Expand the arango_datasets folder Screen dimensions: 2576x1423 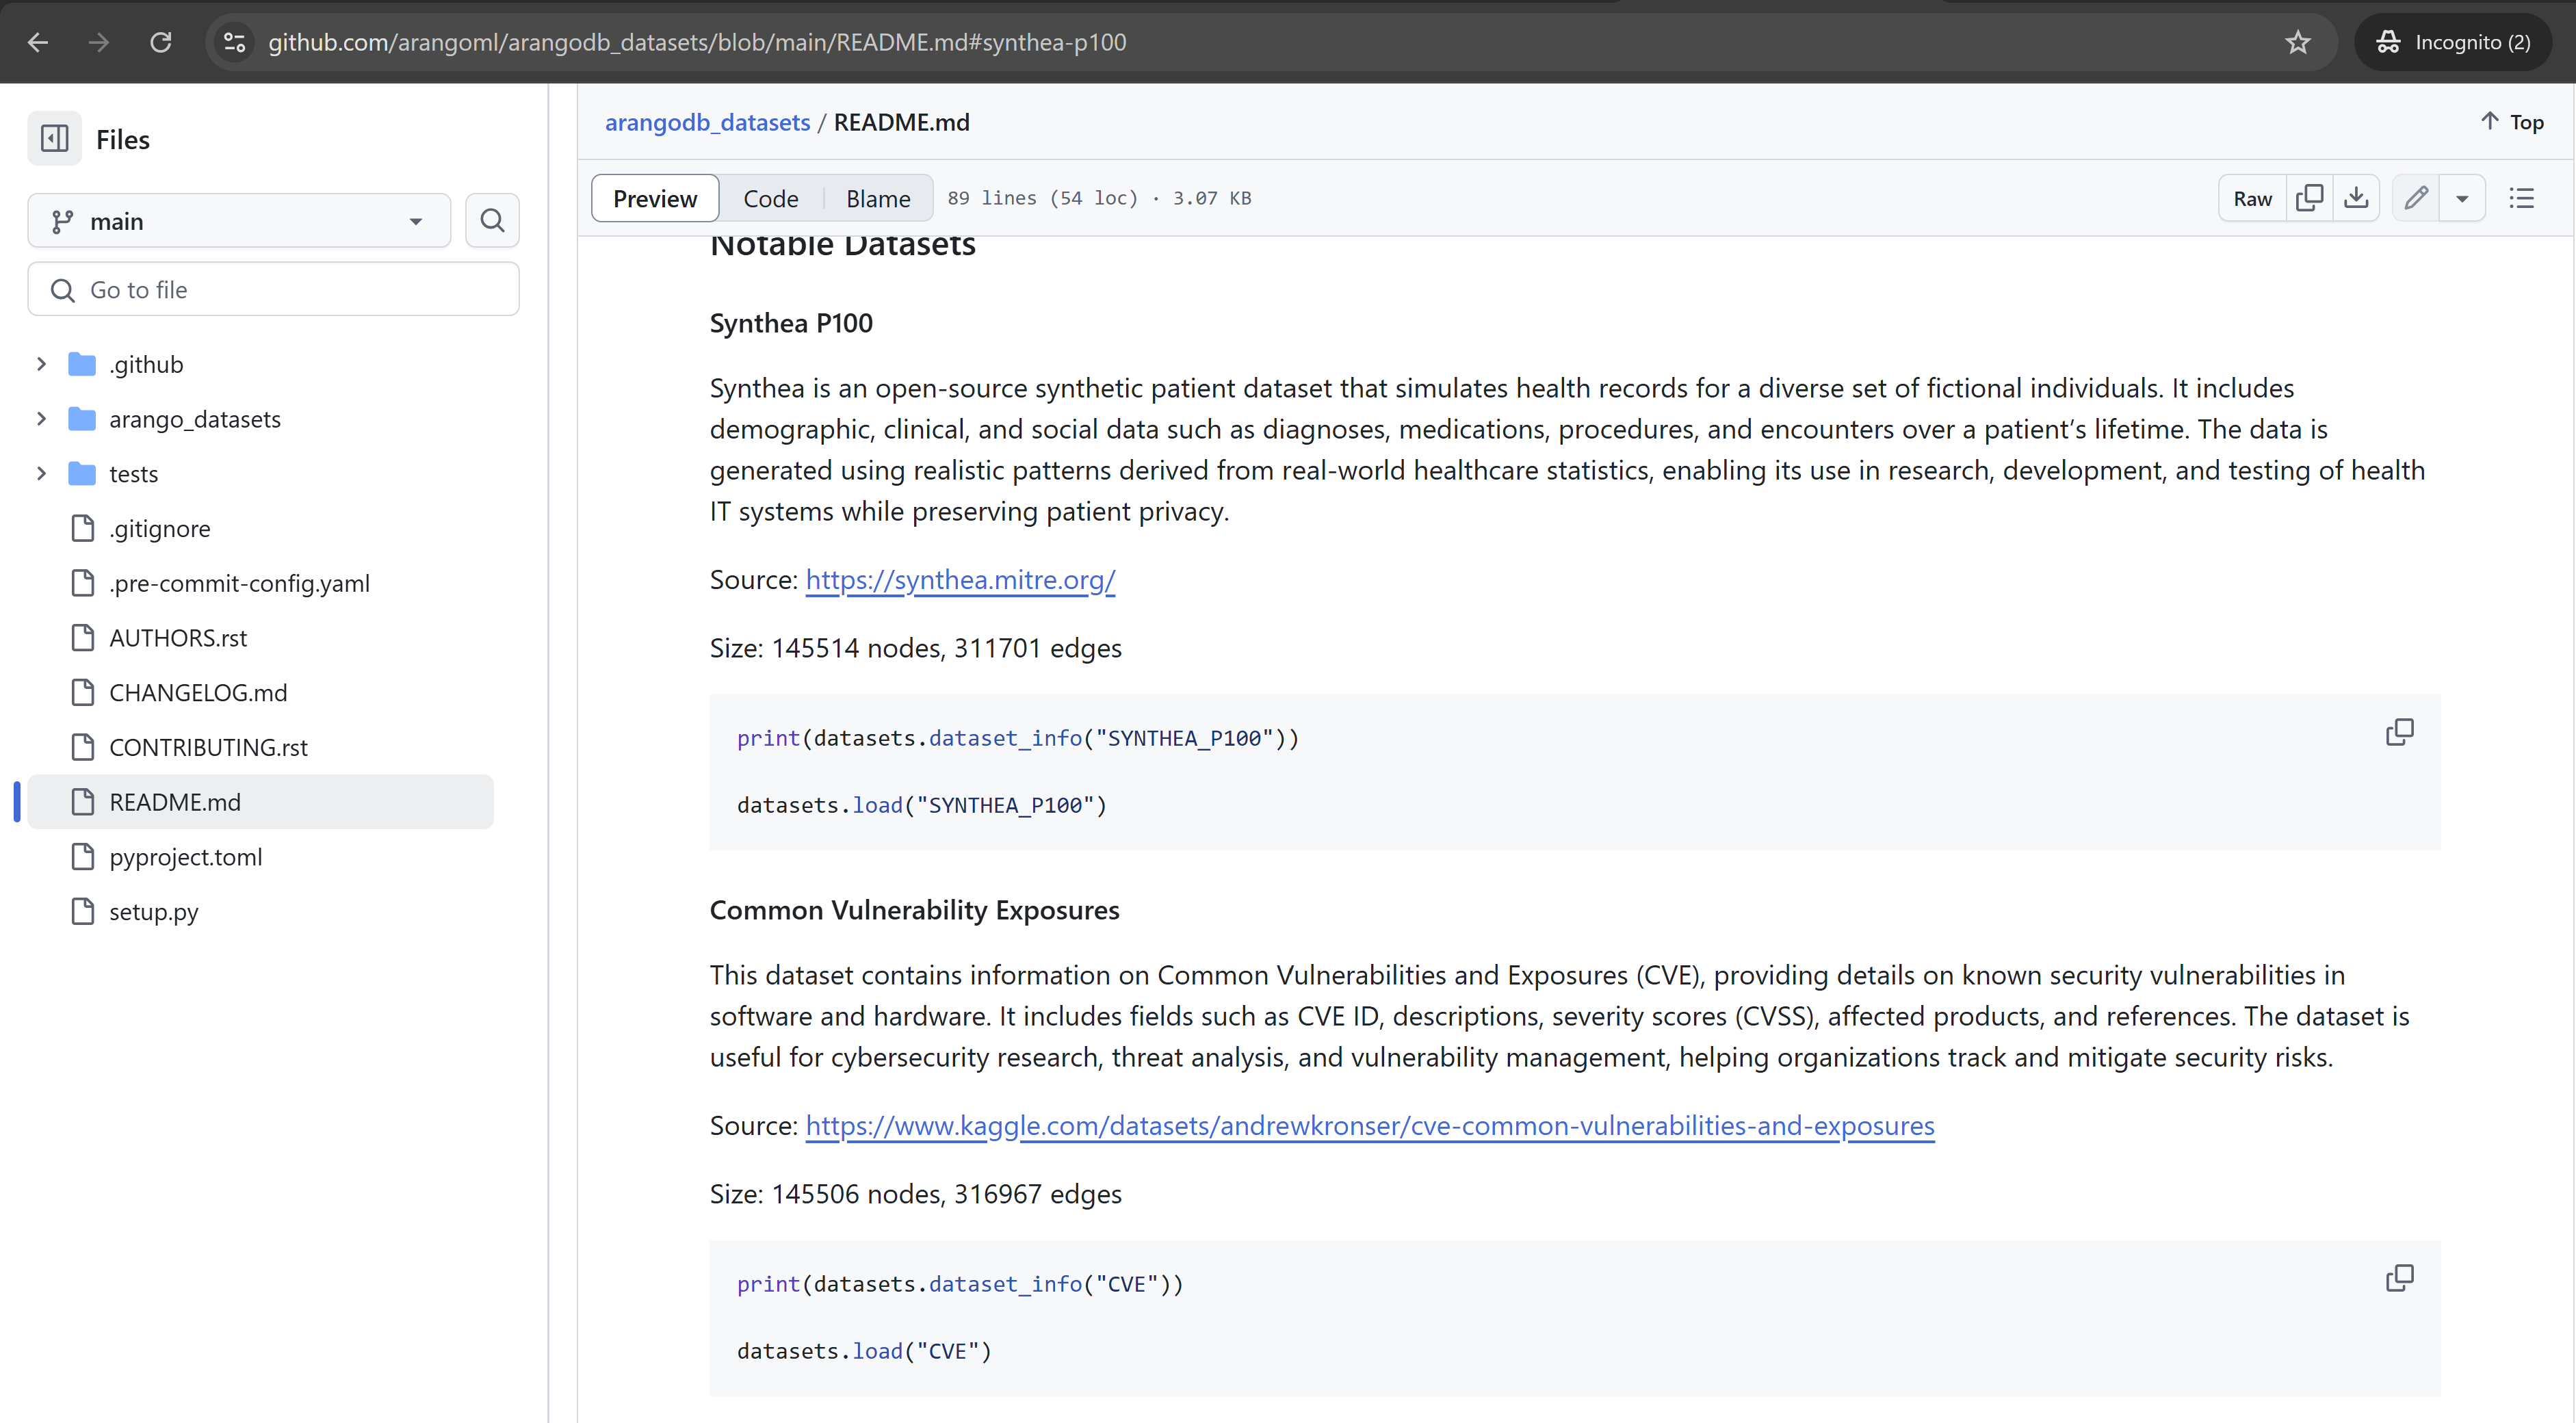click(x=41, y=419)
